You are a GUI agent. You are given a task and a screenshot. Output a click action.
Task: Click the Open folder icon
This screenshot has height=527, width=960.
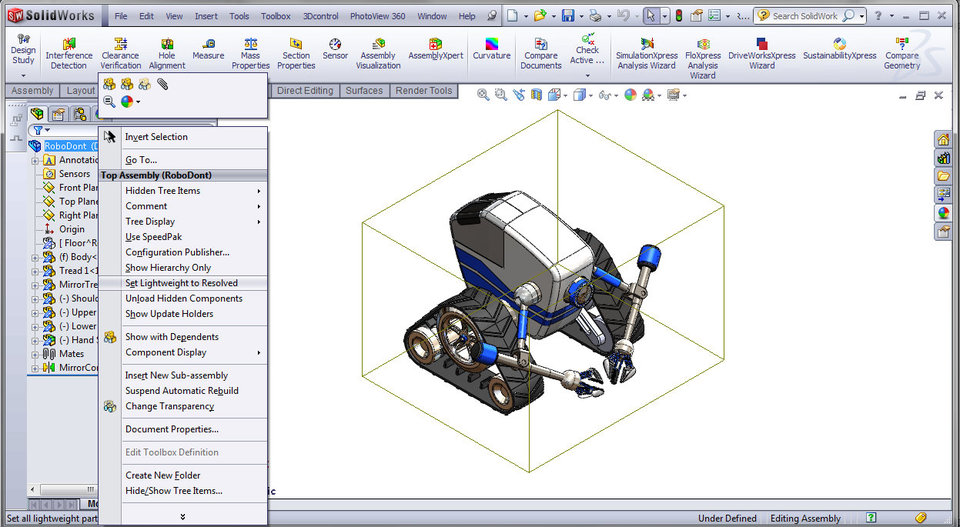[x=539, y=16]
